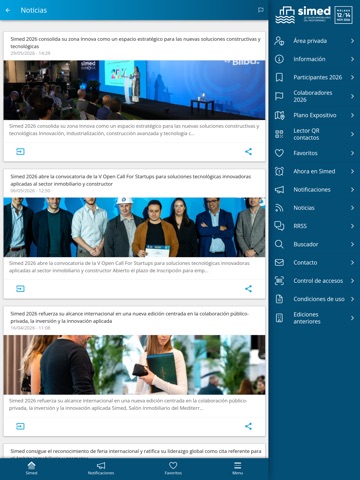Open the startups group photo
The width and height of the screenshot is (360, 480).
(134, 227)
